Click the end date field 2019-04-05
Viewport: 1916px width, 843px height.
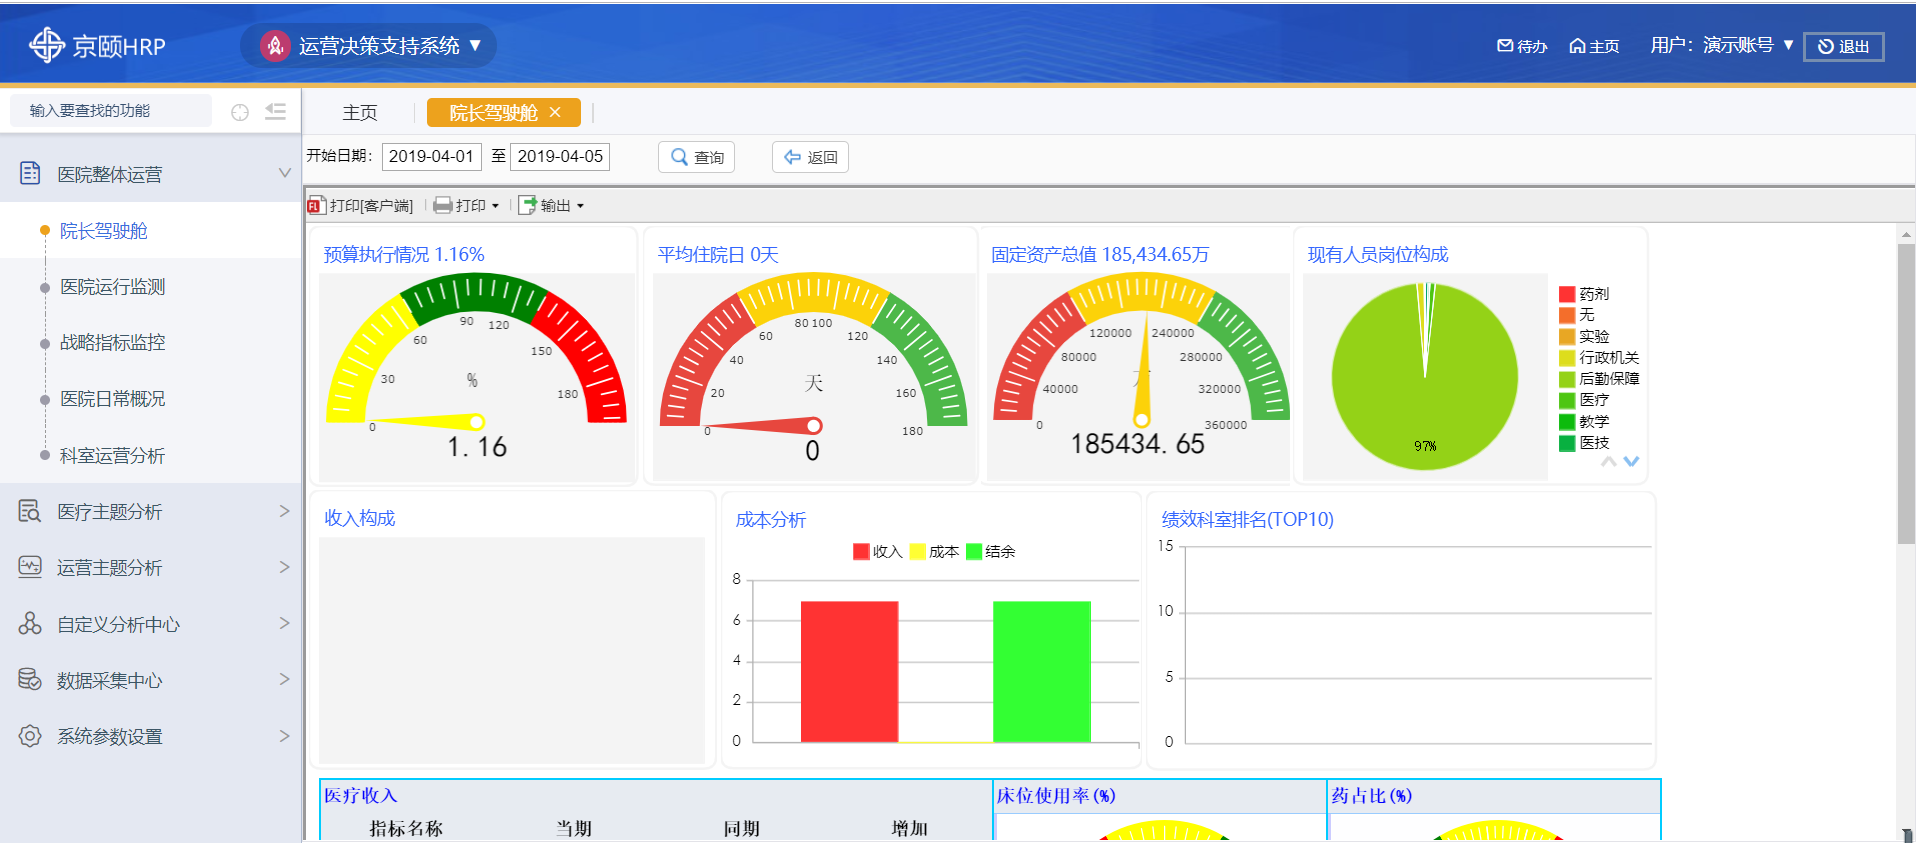tap(560, 157)
